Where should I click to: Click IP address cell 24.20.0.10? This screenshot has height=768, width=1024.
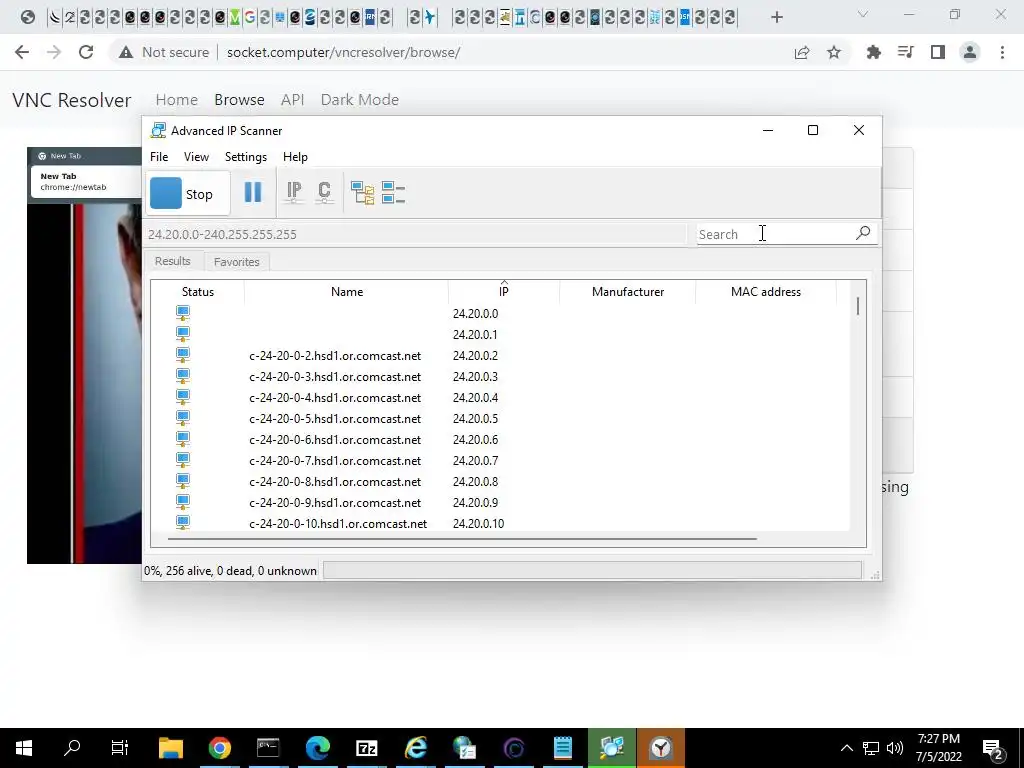coord(479,524)
